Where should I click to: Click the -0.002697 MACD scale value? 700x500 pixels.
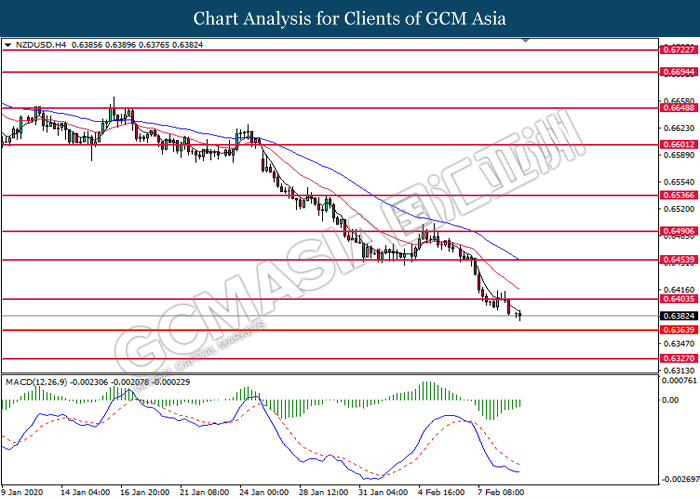pyautogui.click(x=679, y=479)
